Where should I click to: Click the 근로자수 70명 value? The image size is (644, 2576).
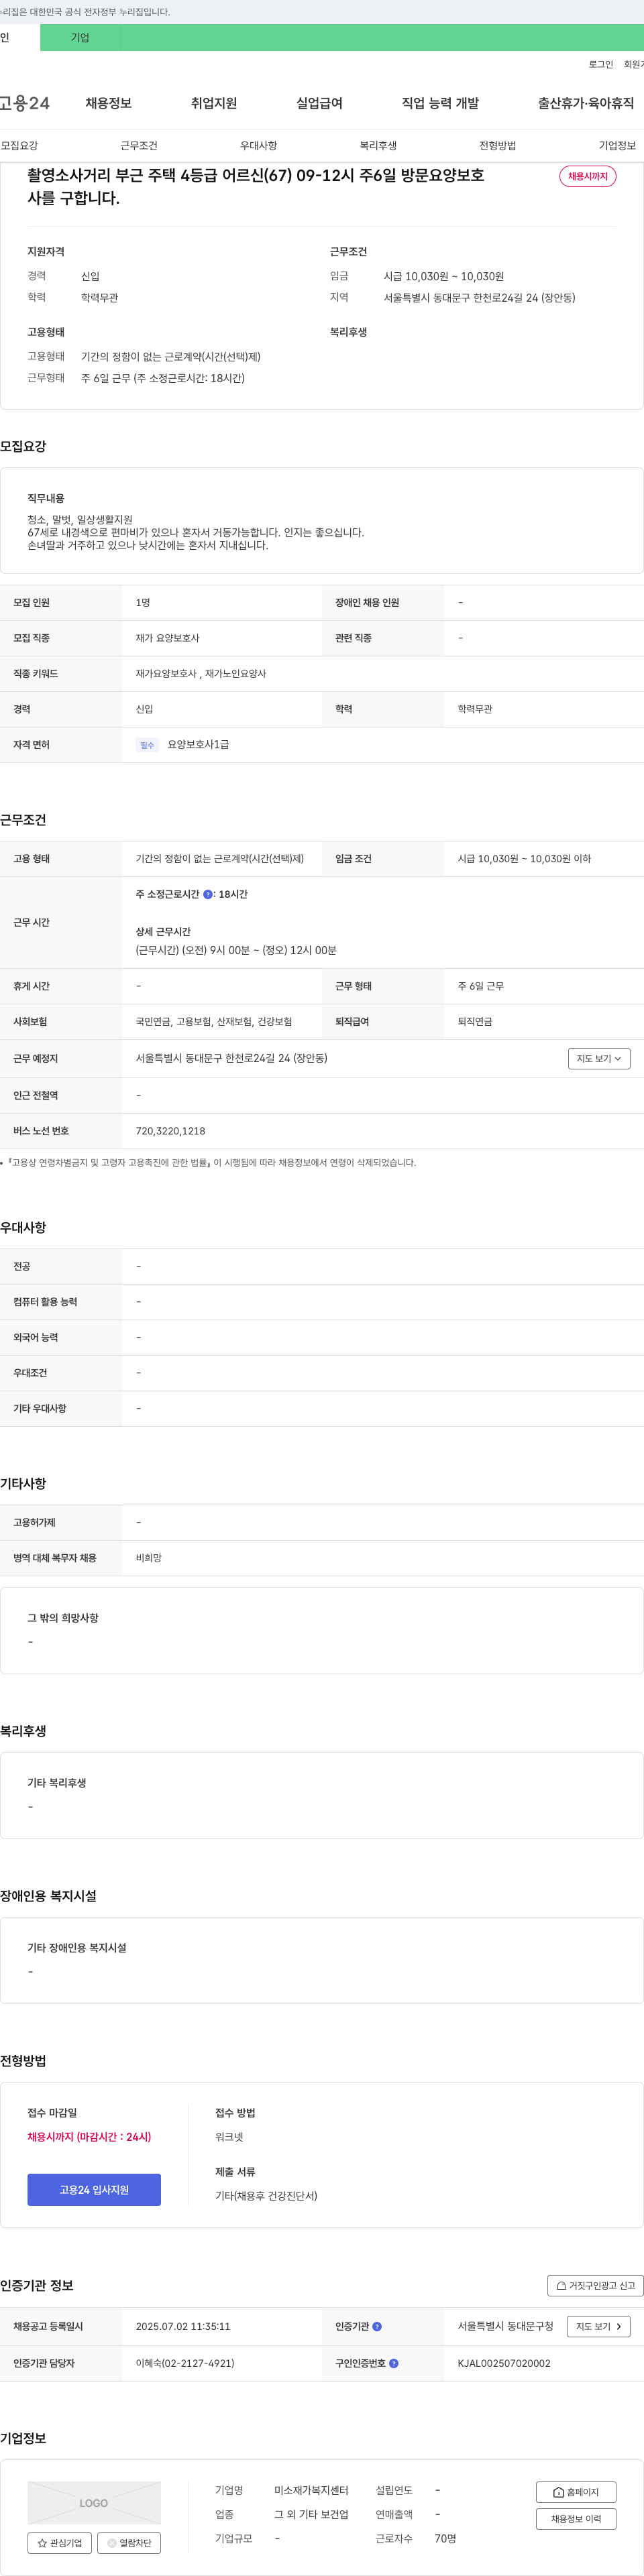[445, 2538]
